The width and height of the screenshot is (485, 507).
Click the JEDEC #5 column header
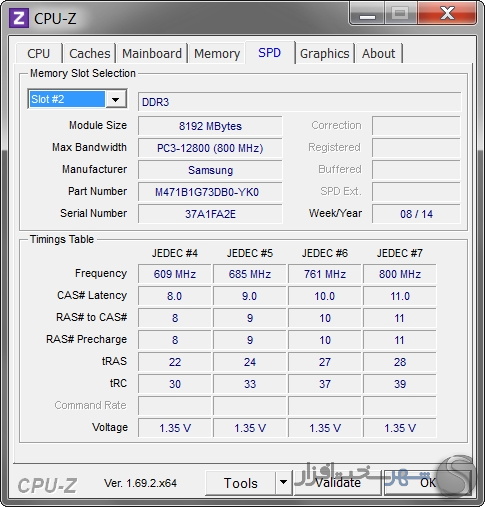250,253
